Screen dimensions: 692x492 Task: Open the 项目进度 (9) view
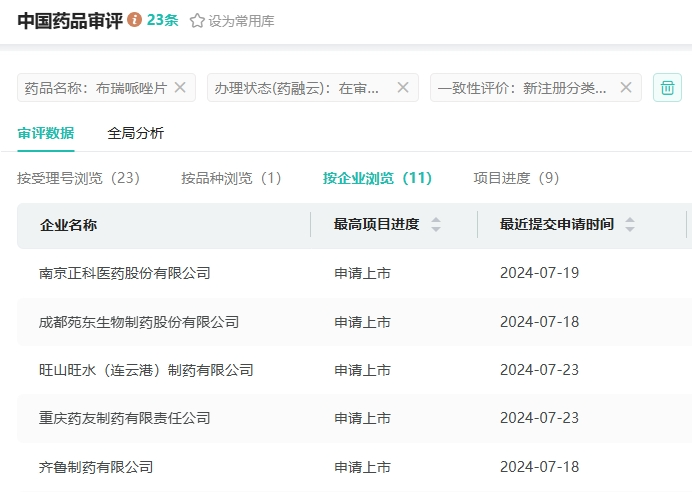[516, 178]
